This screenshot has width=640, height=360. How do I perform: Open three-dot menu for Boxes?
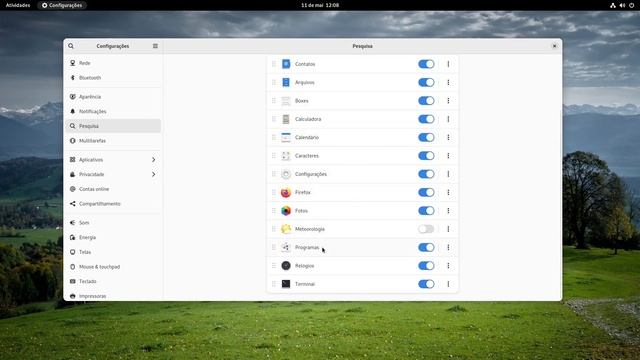448,101
